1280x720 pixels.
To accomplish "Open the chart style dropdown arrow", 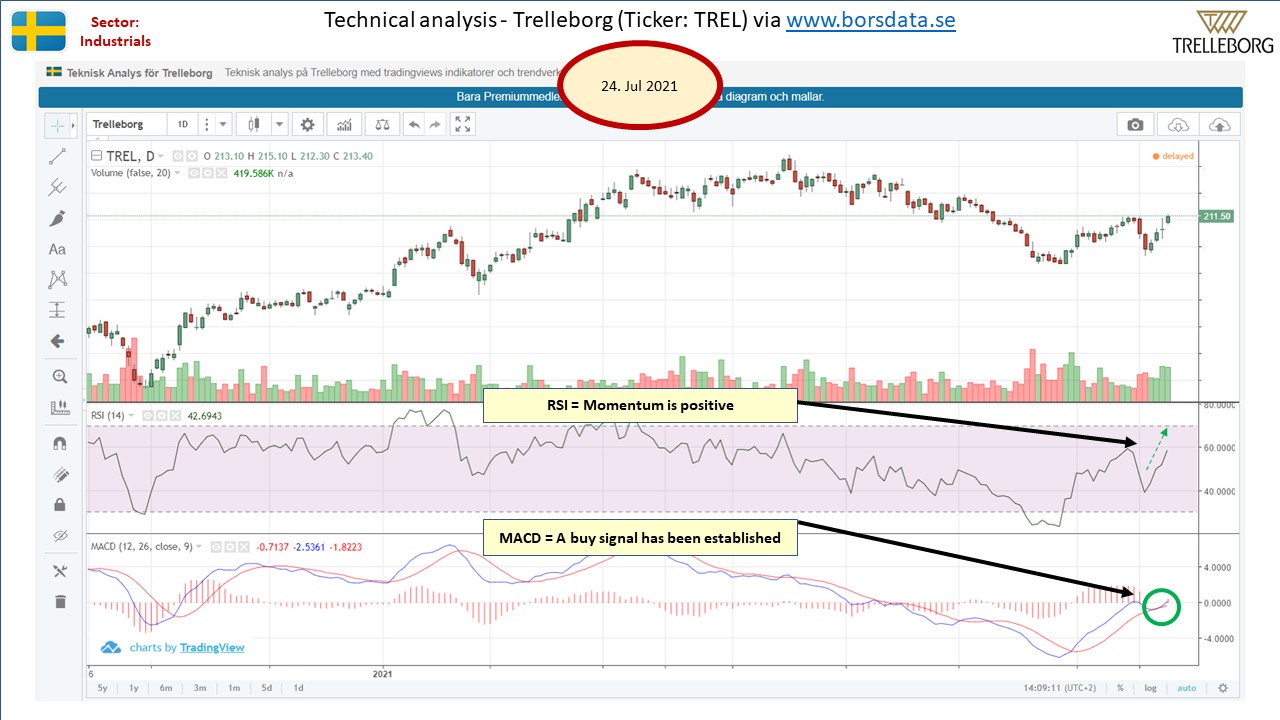I will 280,125.
